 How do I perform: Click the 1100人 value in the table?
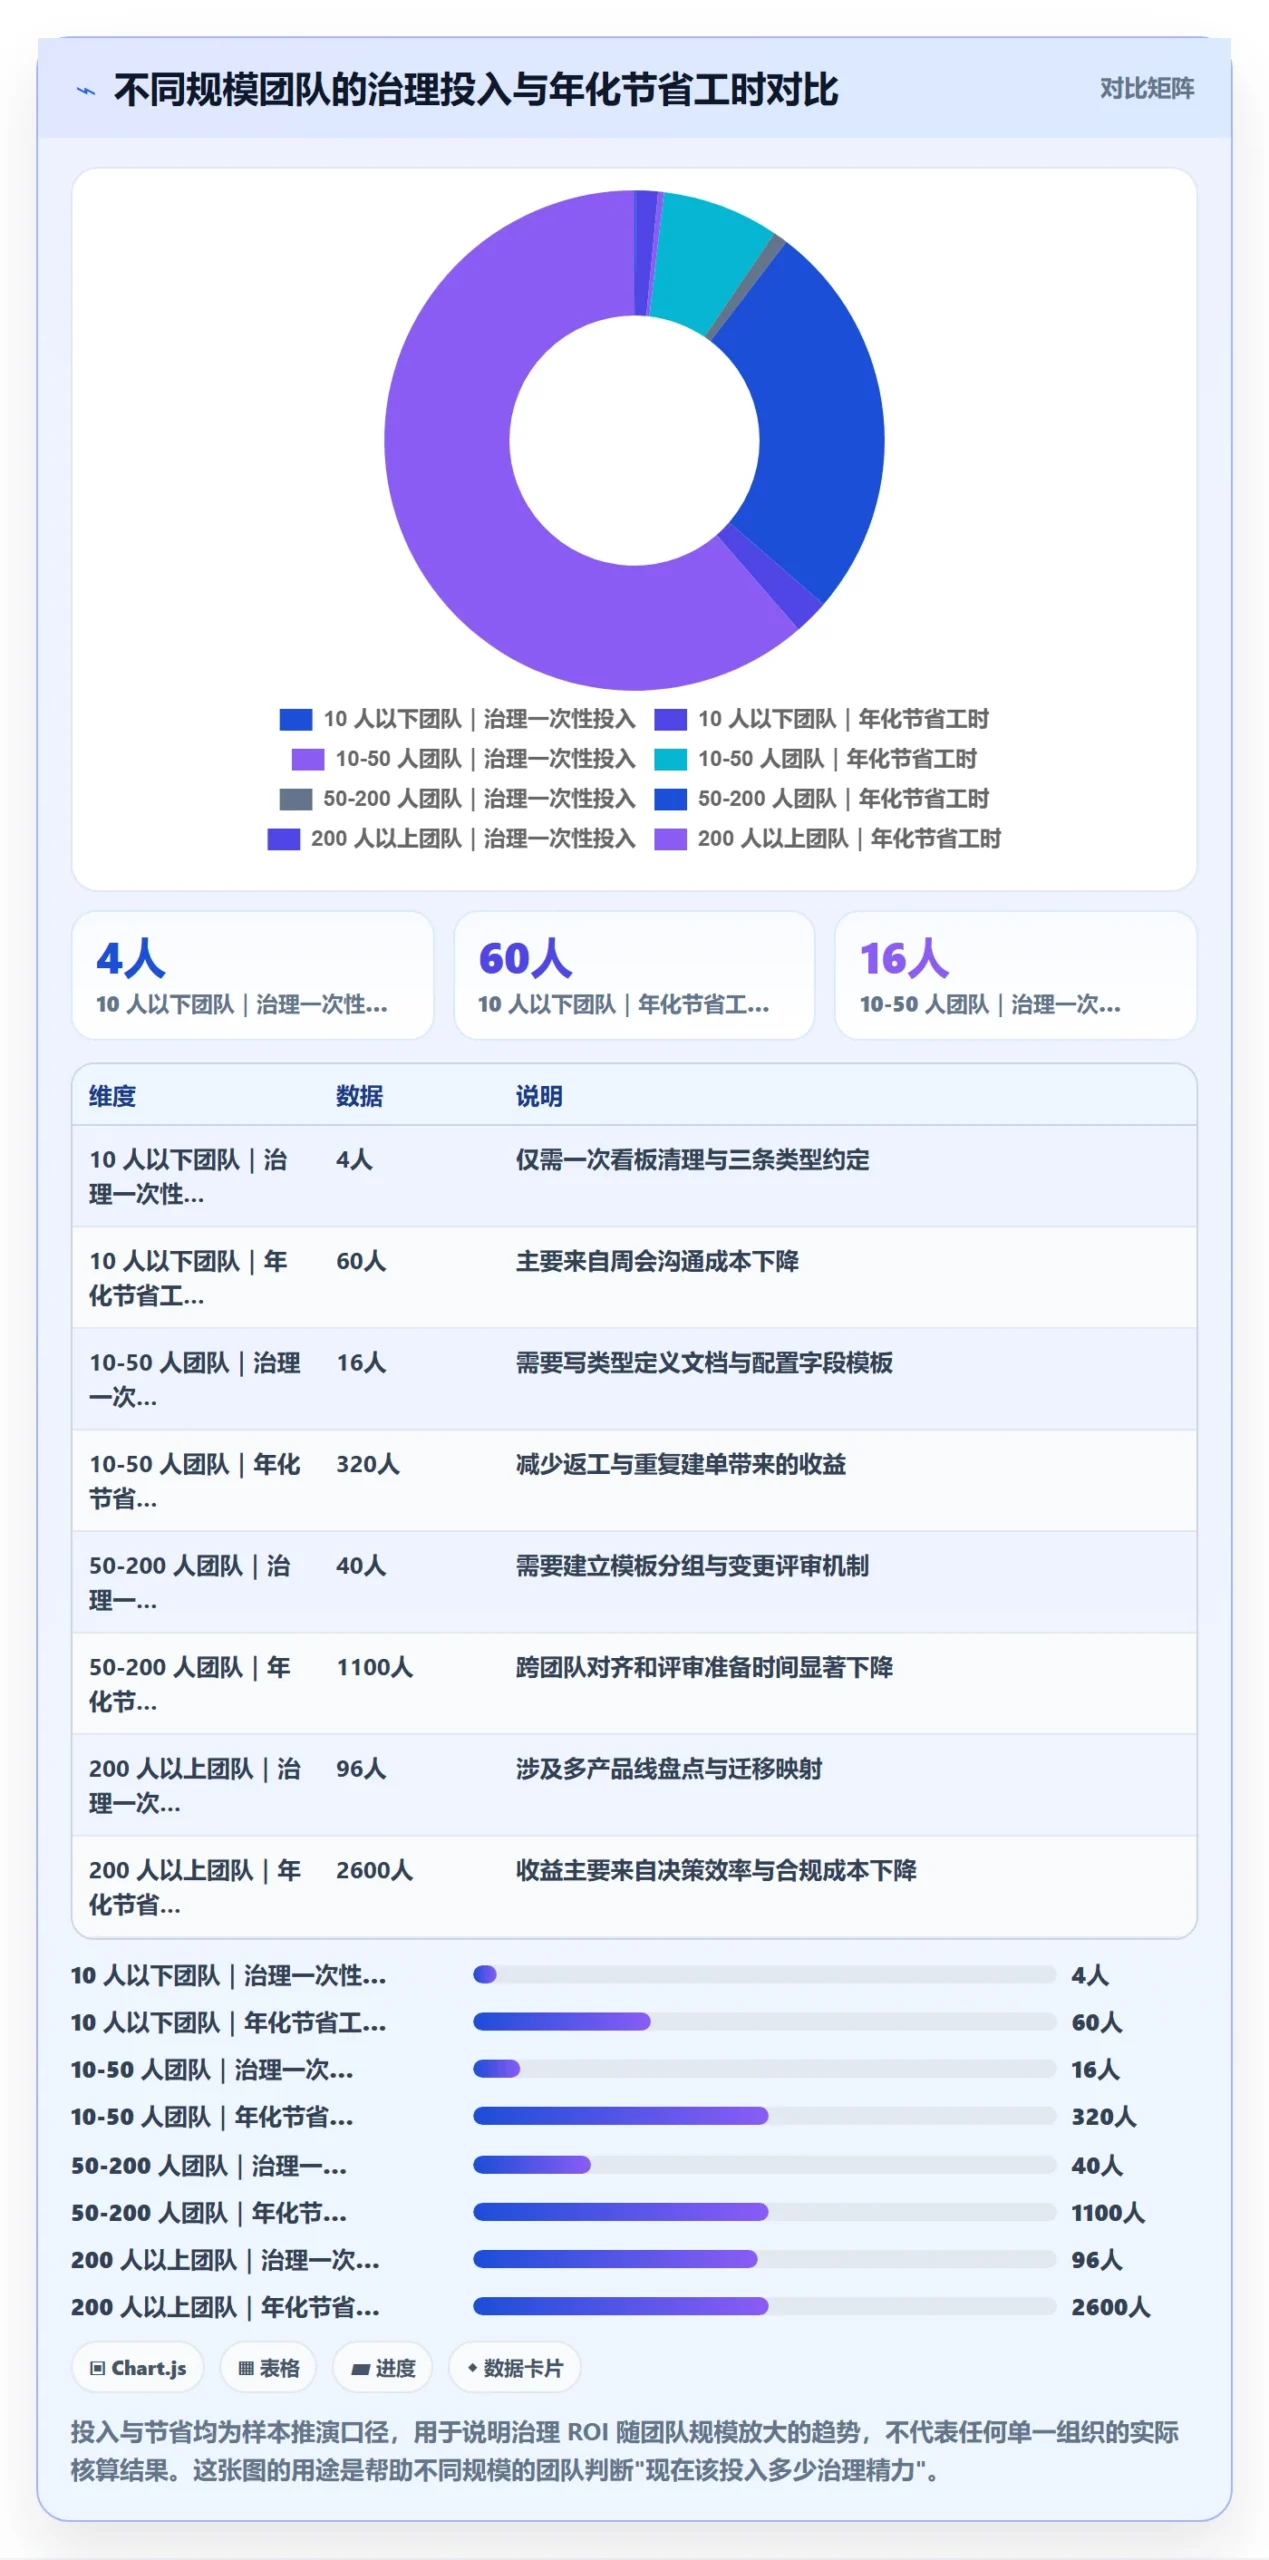[x=374, y=1667]
